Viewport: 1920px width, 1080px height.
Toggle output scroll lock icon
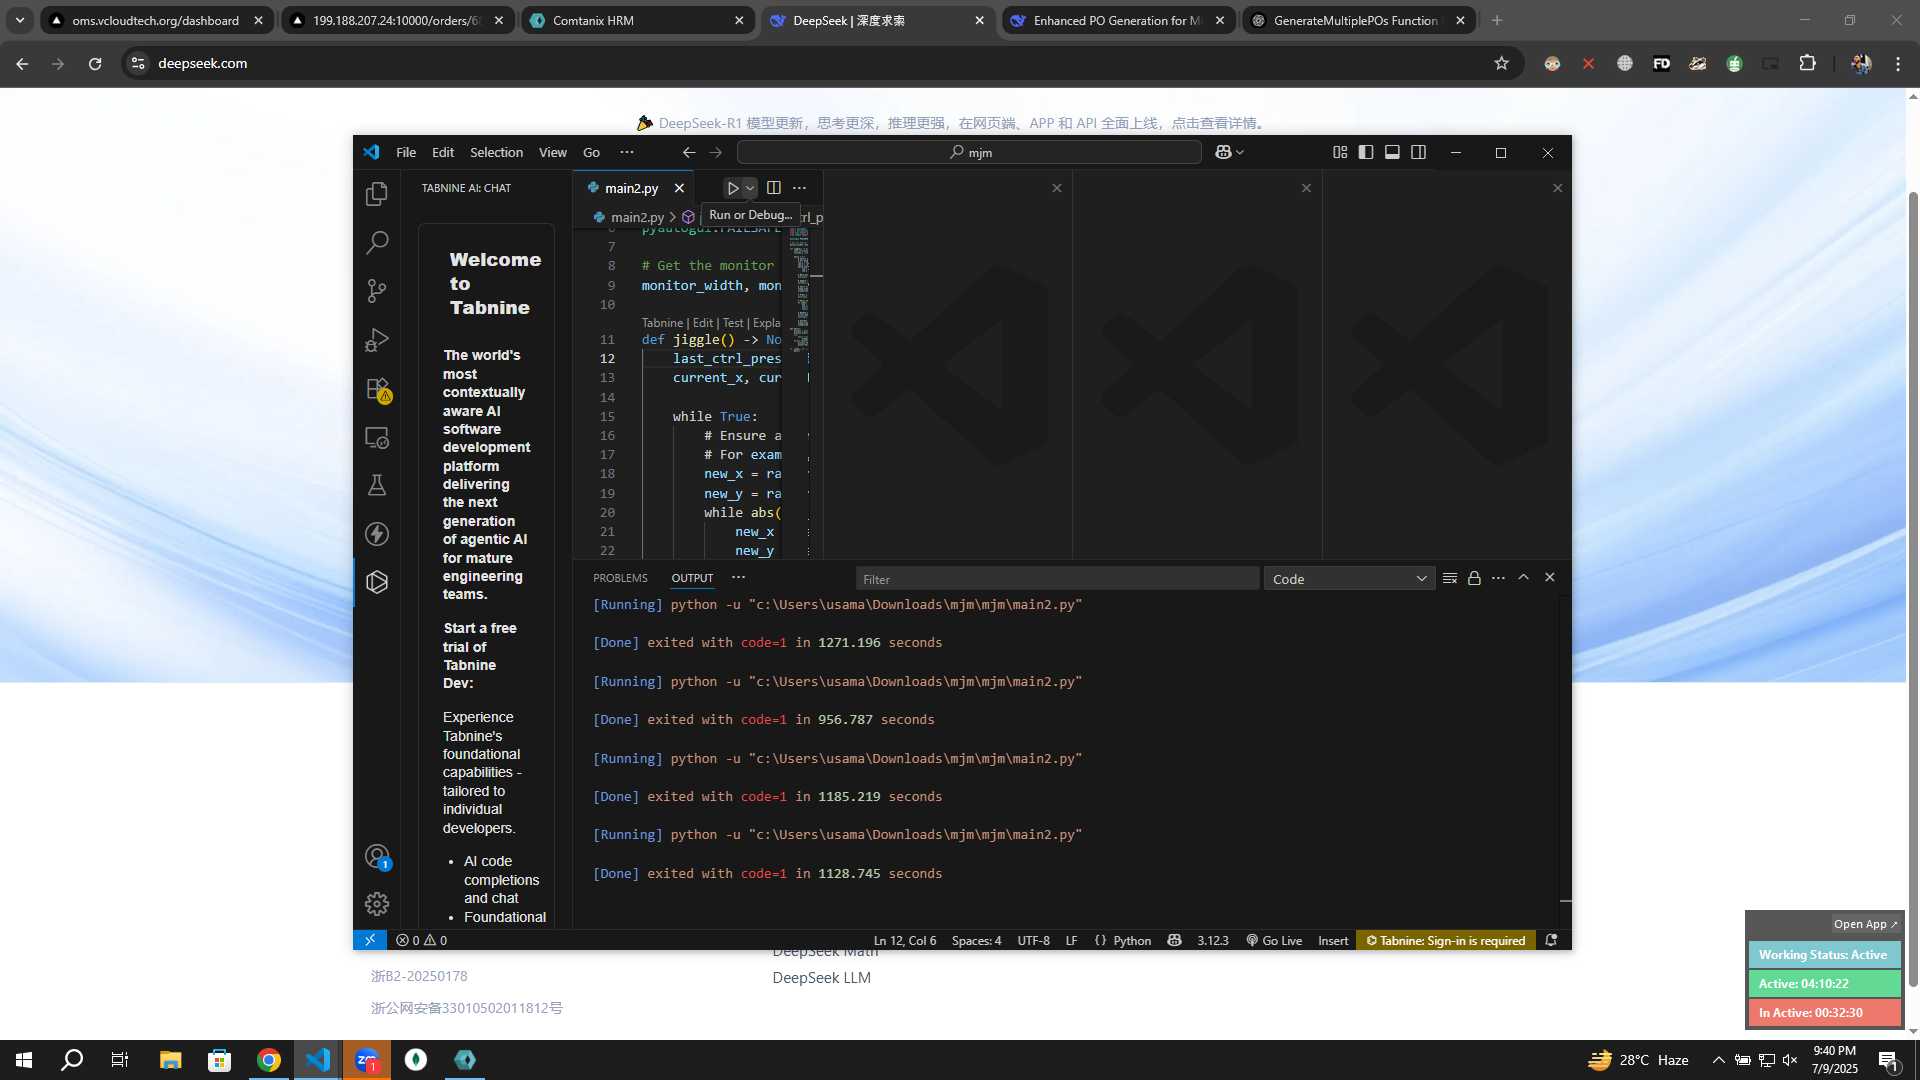(x=1474, y=578)
